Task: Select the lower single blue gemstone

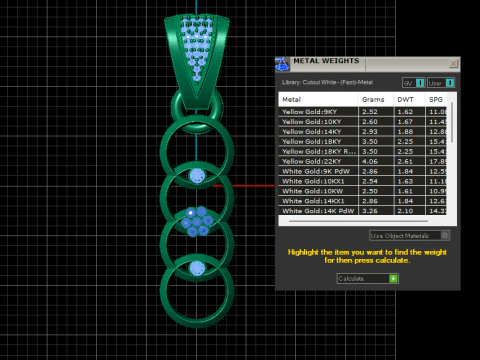Action: [x=197, y=268]
